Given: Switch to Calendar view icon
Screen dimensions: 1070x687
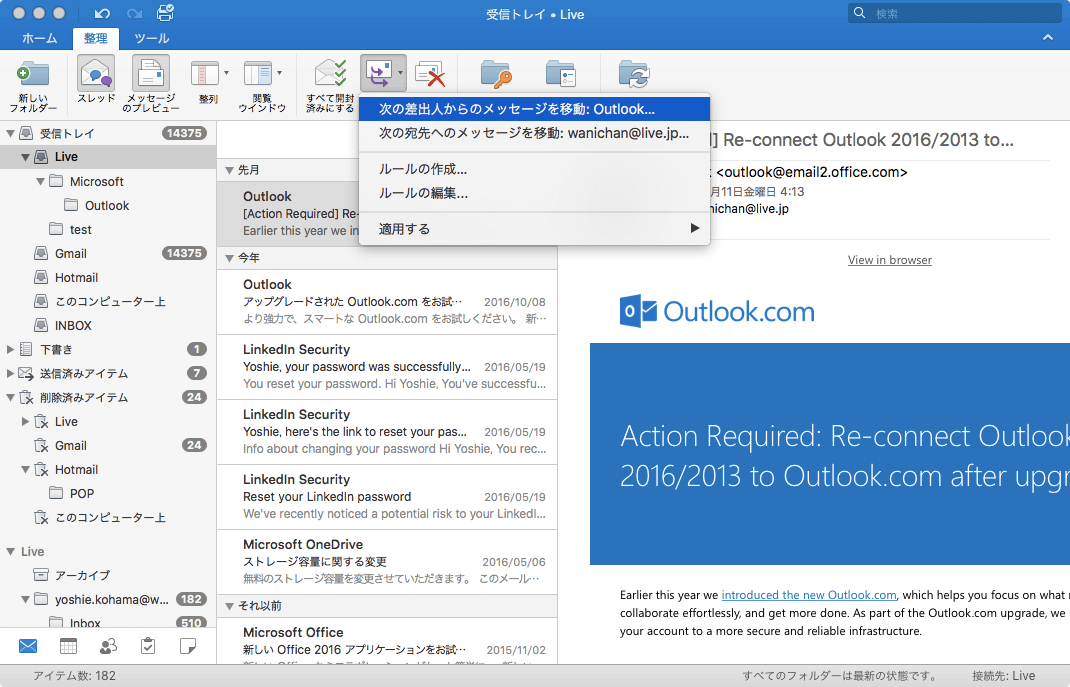Looking at the screenshot, I should pyautogui.click(x=68, y=645).
